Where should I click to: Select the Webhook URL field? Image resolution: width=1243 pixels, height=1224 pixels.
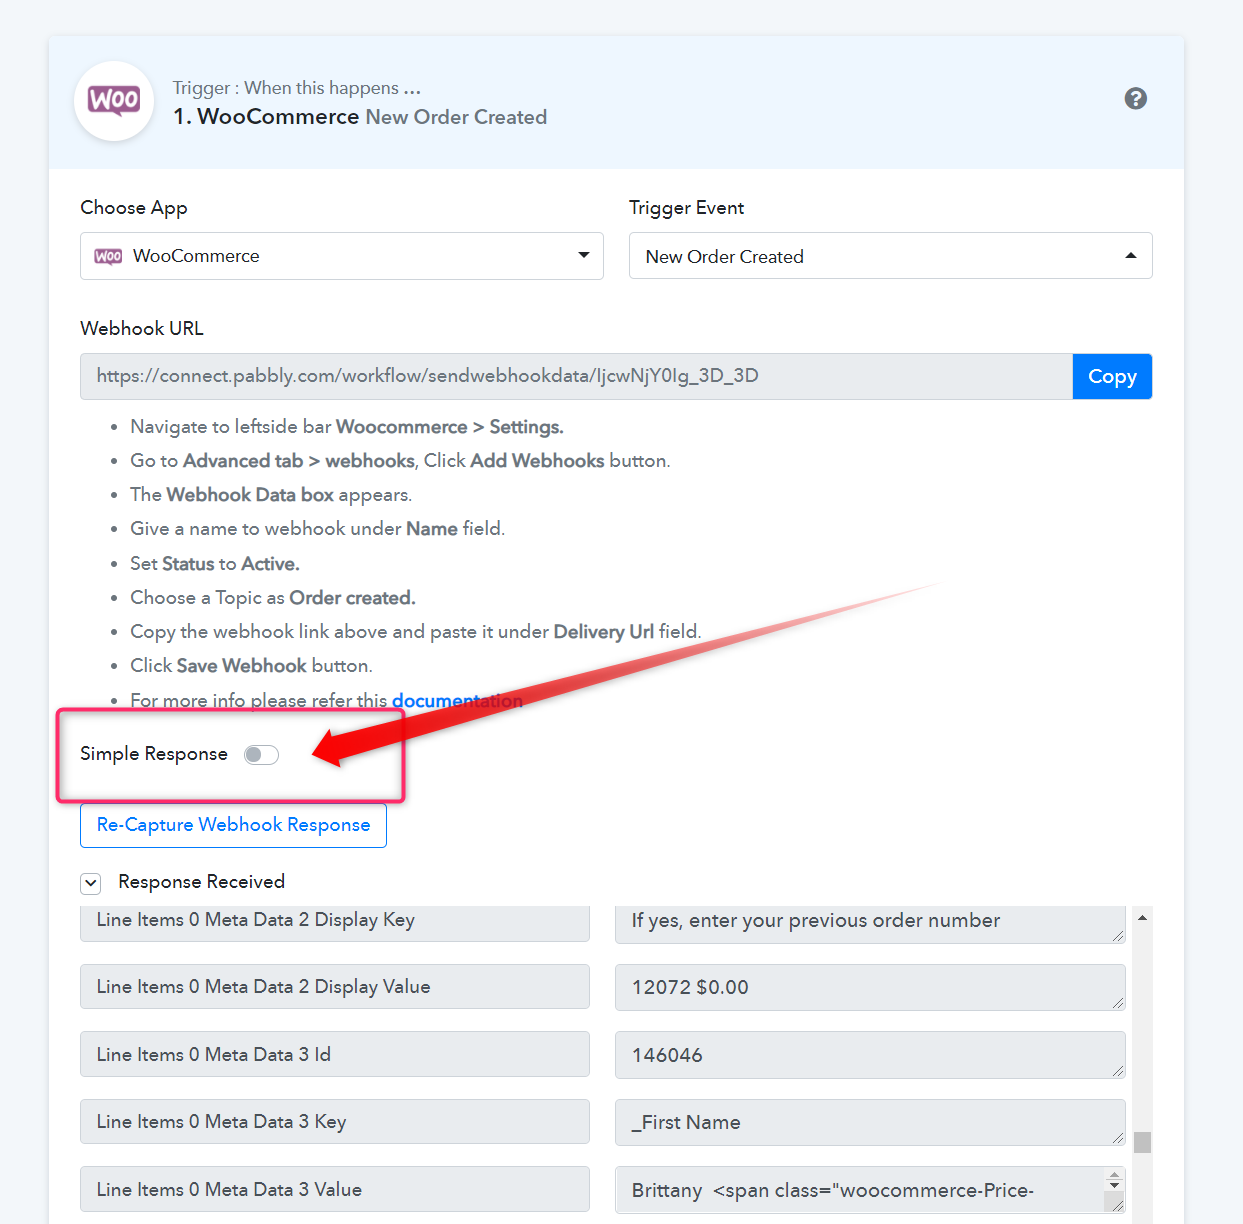coord(576,376)
